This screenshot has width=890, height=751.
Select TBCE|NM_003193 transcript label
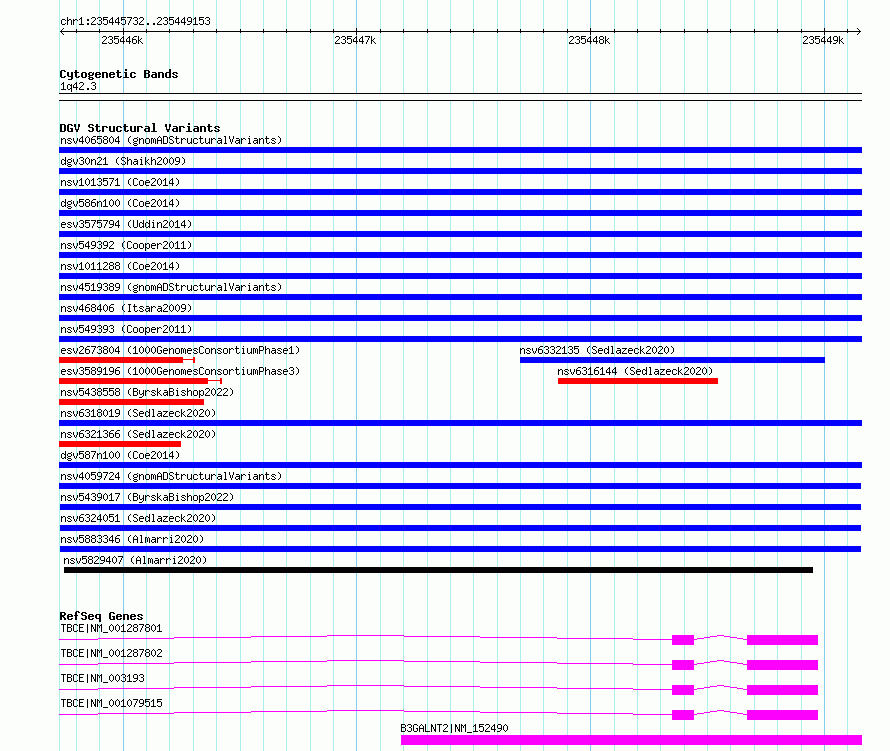pos(102,678)
